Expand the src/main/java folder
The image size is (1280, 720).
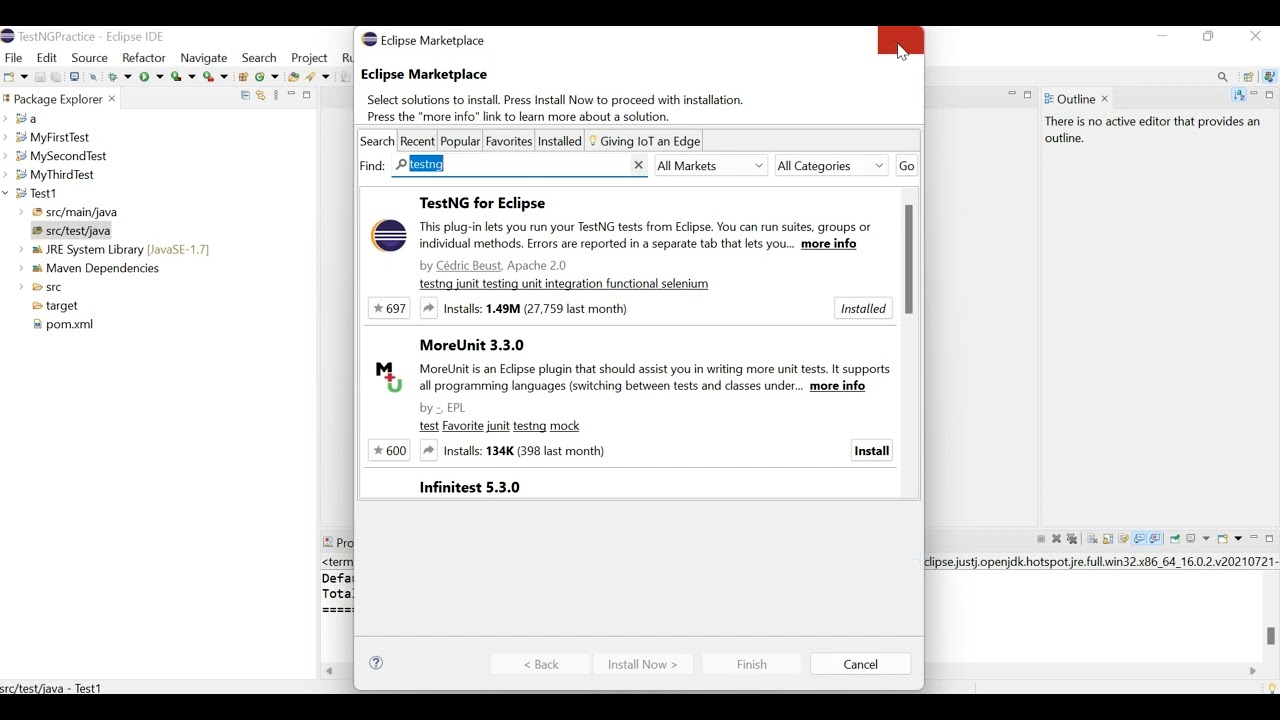point(21,212)
